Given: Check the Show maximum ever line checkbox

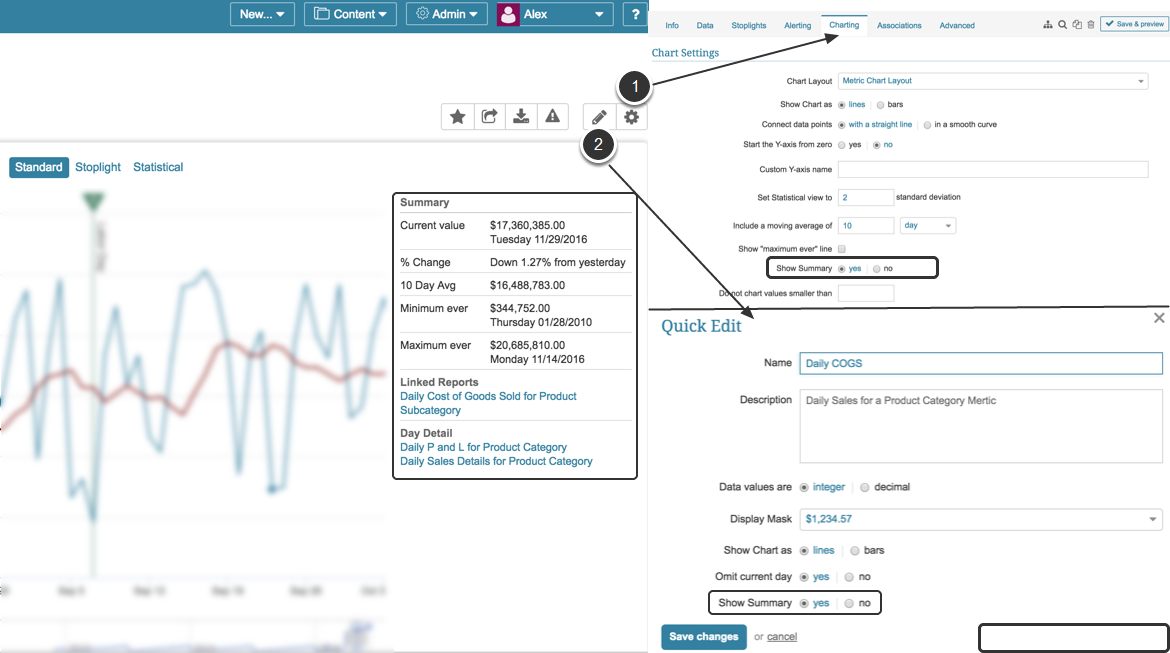Looking at the screenshot, I should (x=842, y=249).
